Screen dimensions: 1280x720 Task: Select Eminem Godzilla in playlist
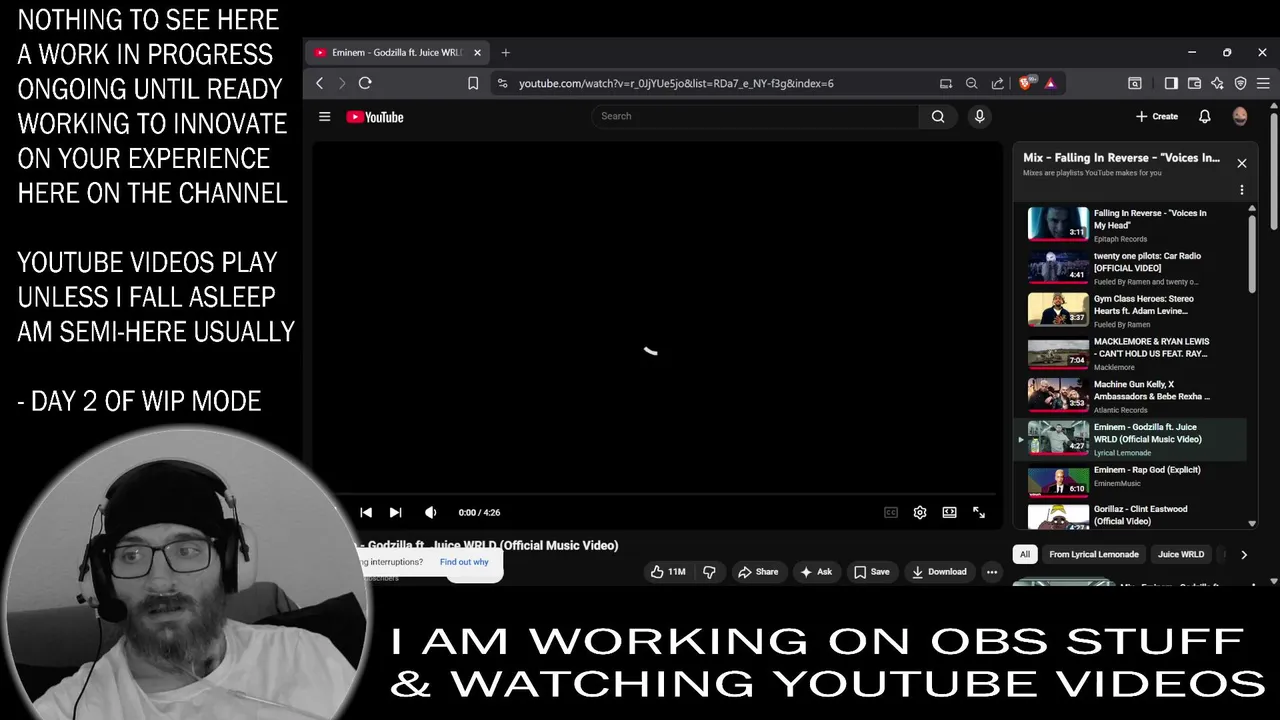[1130, 439]
